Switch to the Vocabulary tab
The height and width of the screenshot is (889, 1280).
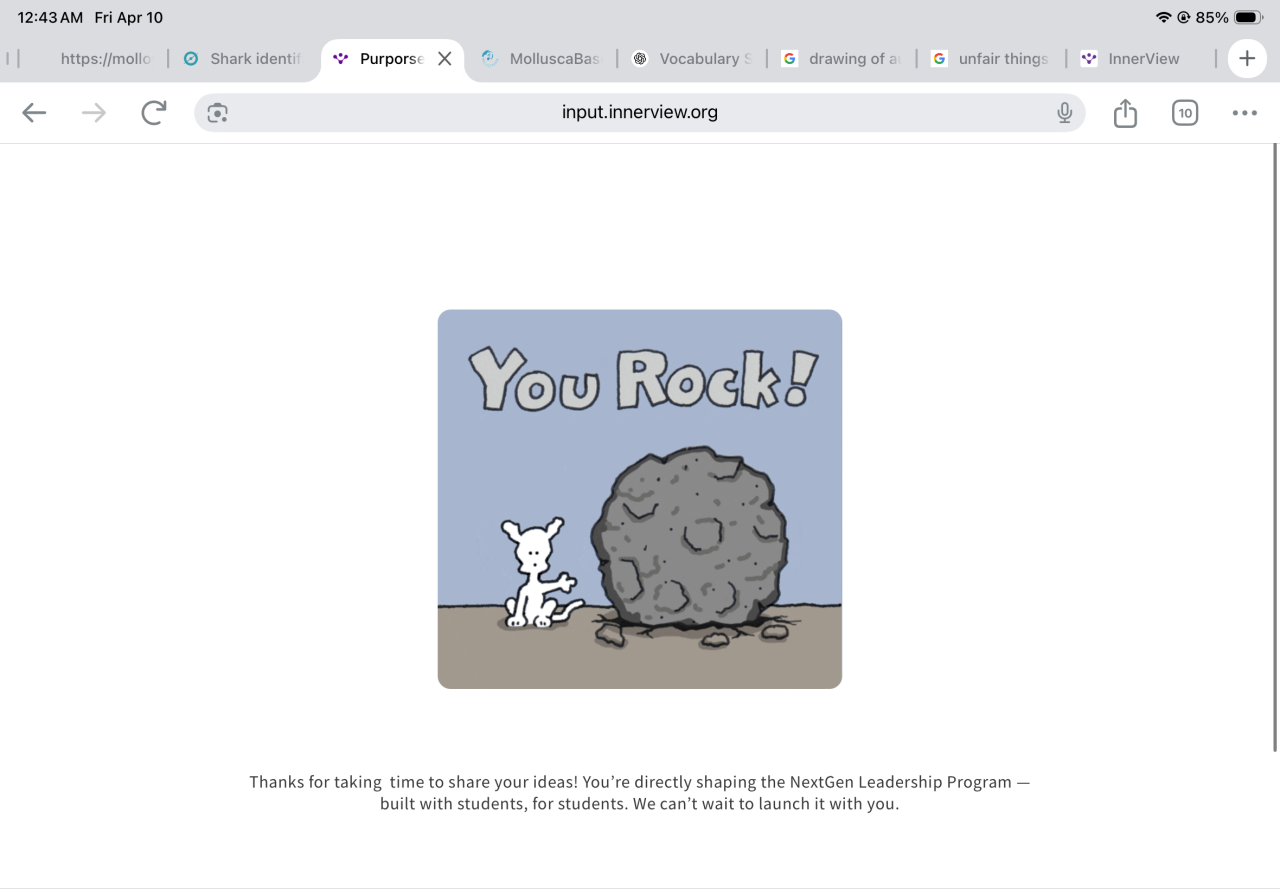click(x=693, y=59)
